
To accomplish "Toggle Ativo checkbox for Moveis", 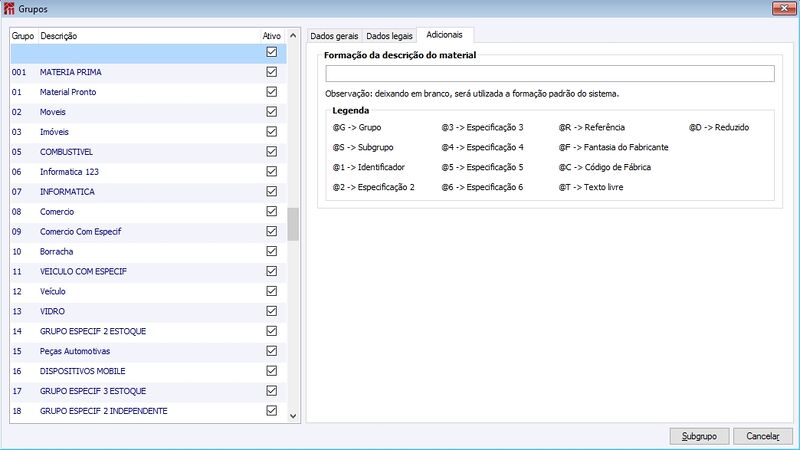I will (271, 112).
